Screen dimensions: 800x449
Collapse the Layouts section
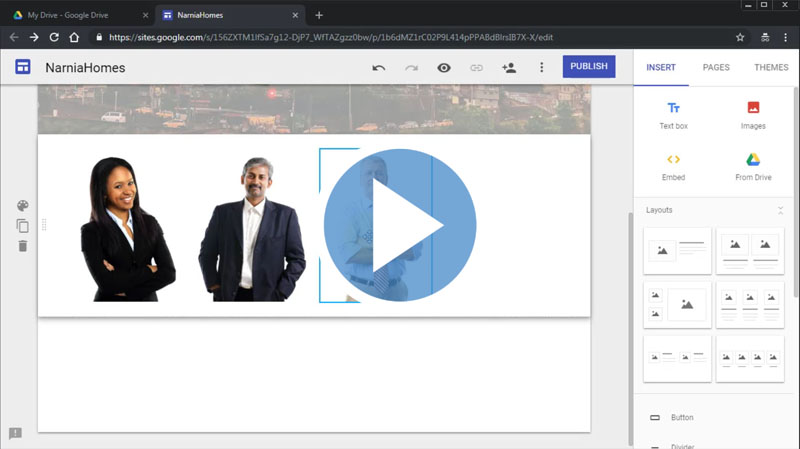780,210
